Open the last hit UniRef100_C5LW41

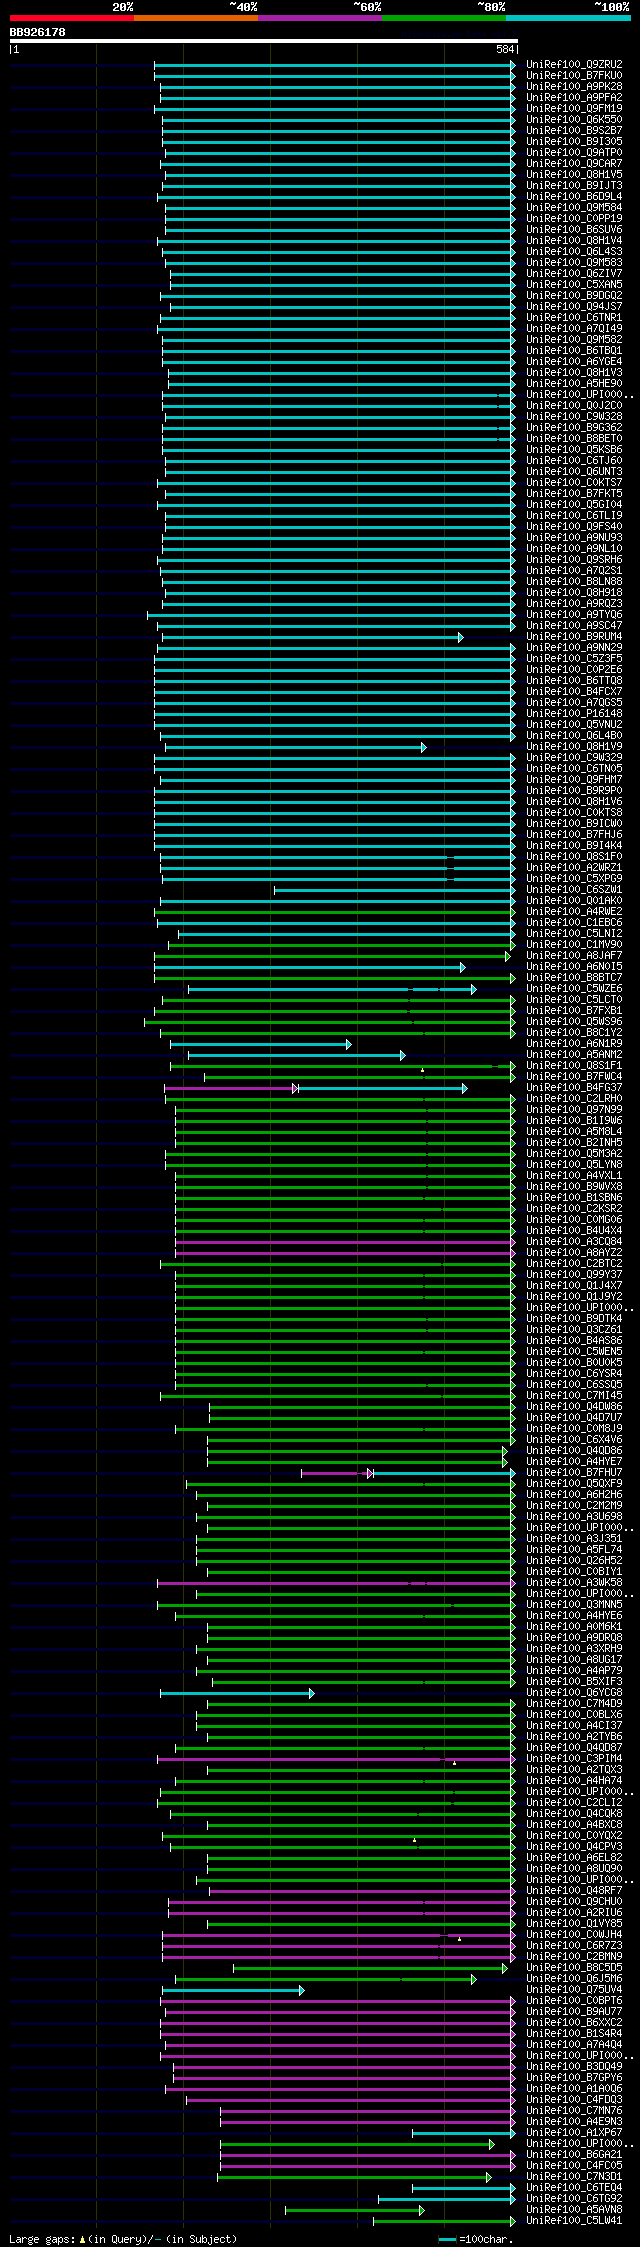[x=574, y=2220]
